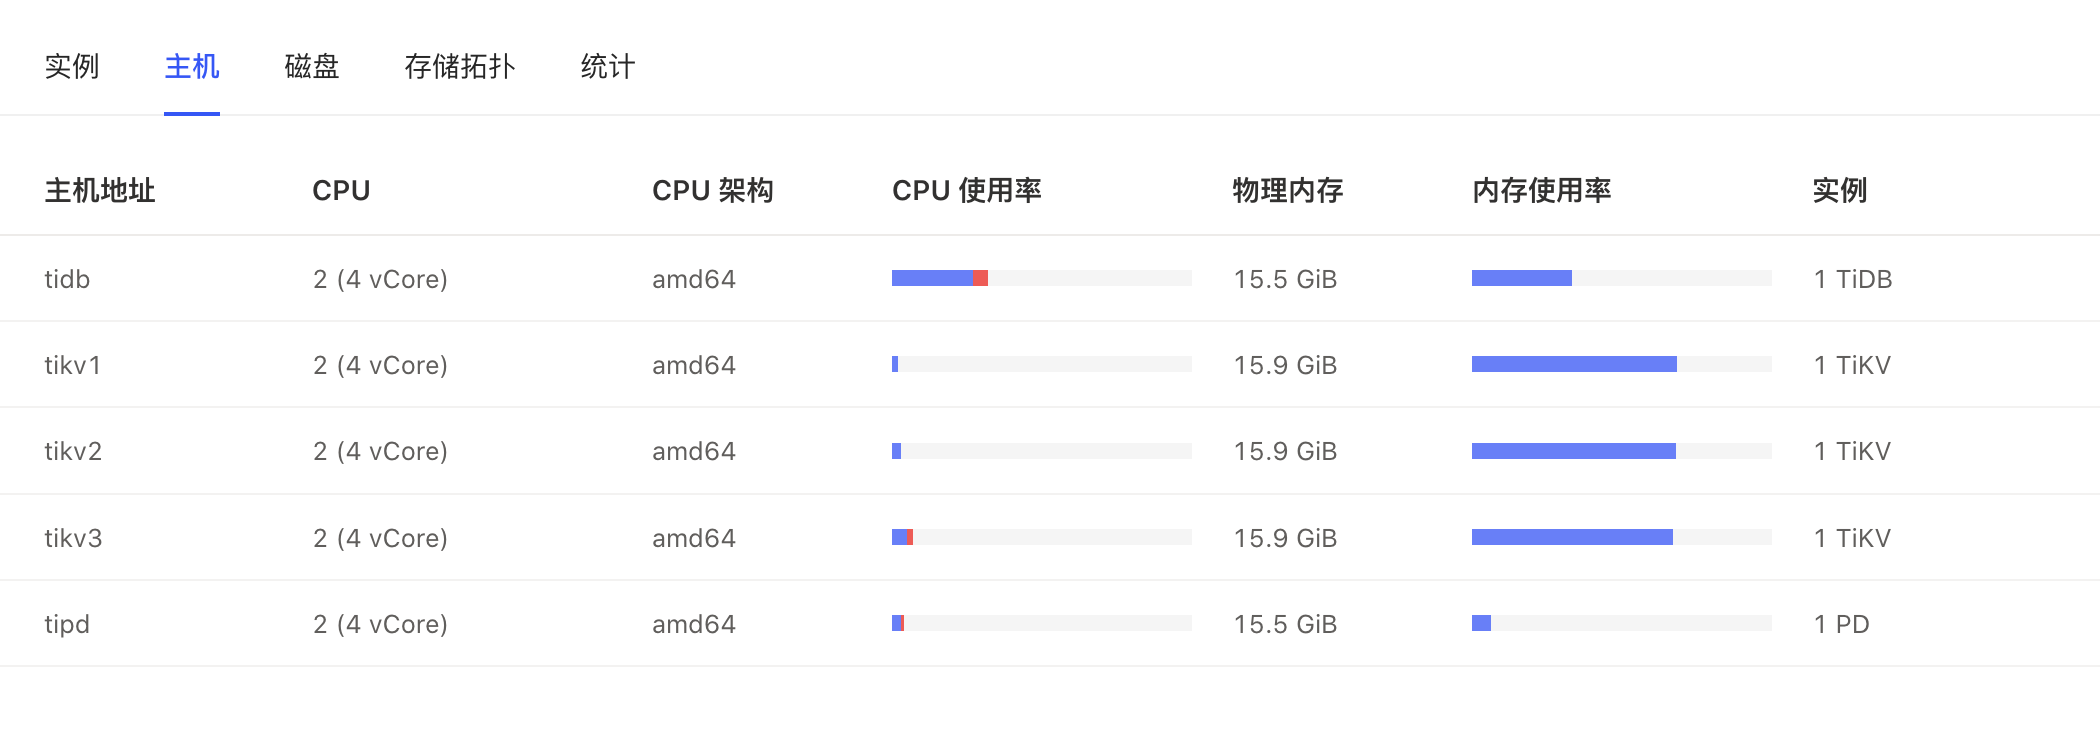Image resolution: width=2100 pixels, height=754 pixels.
Task: Click the tikv3 CPU usage bar
Action: pyautogui.click(x=1041, y=537)
